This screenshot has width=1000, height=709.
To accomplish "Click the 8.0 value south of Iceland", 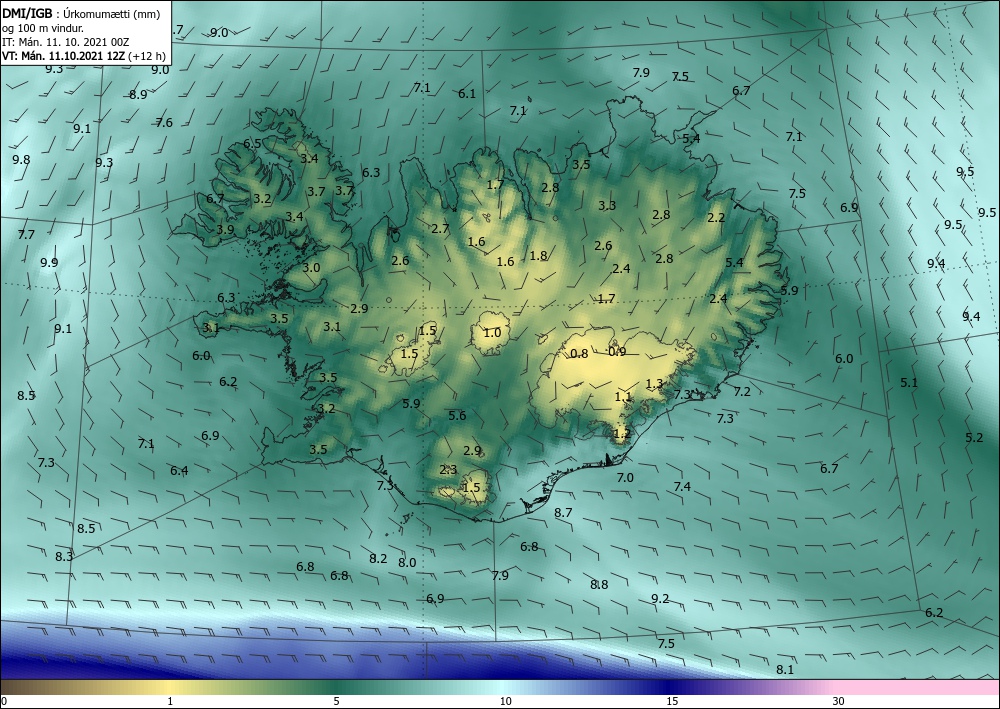I will (407, 562).
